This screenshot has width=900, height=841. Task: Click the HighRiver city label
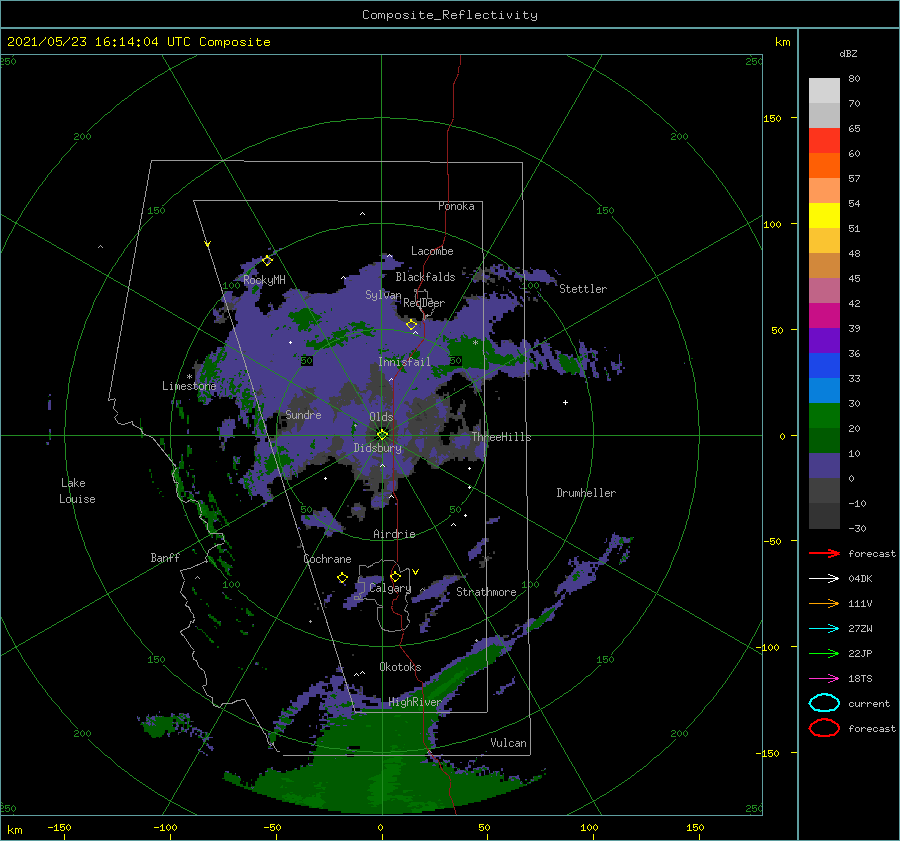pos(414,702)
